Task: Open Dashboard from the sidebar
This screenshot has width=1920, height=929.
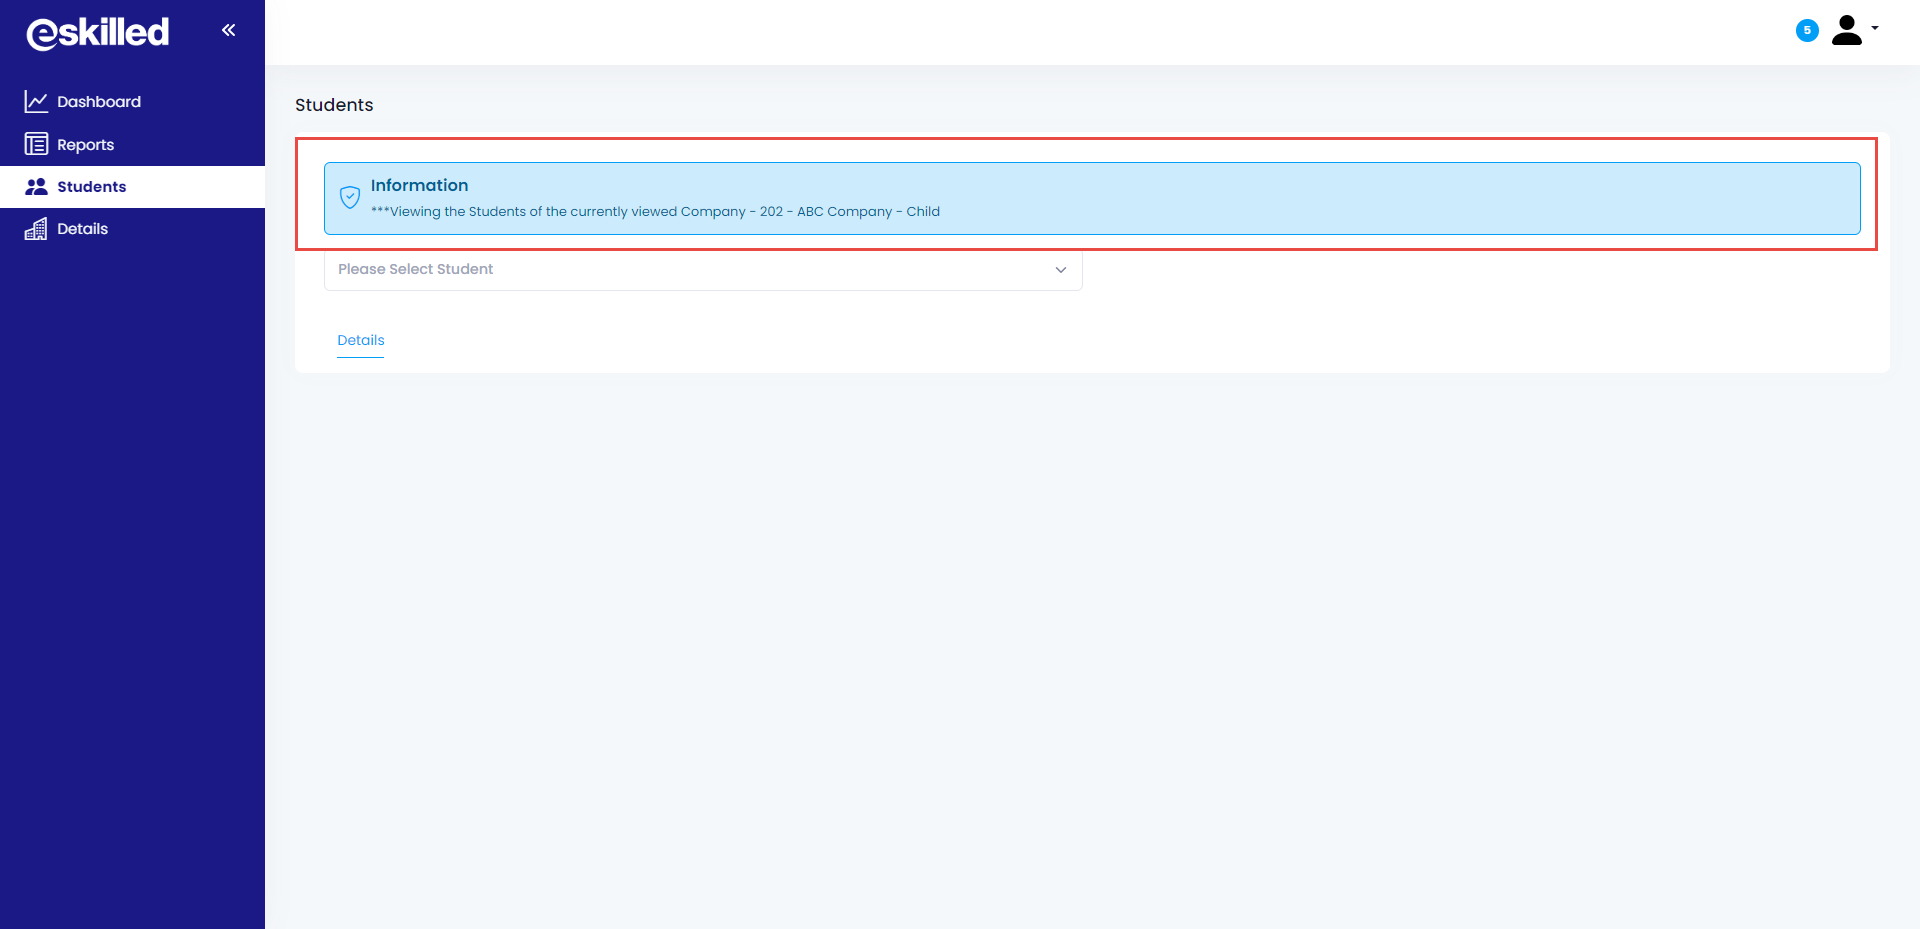Action: click(x=132, y=102)
